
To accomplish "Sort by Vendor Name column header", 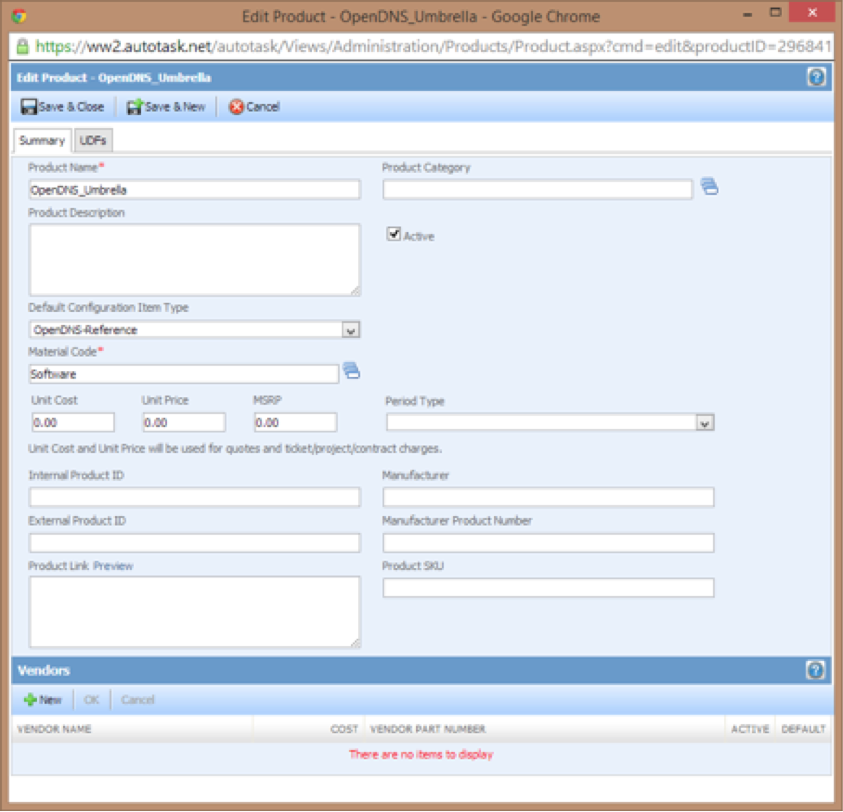I will coord(54,729).
